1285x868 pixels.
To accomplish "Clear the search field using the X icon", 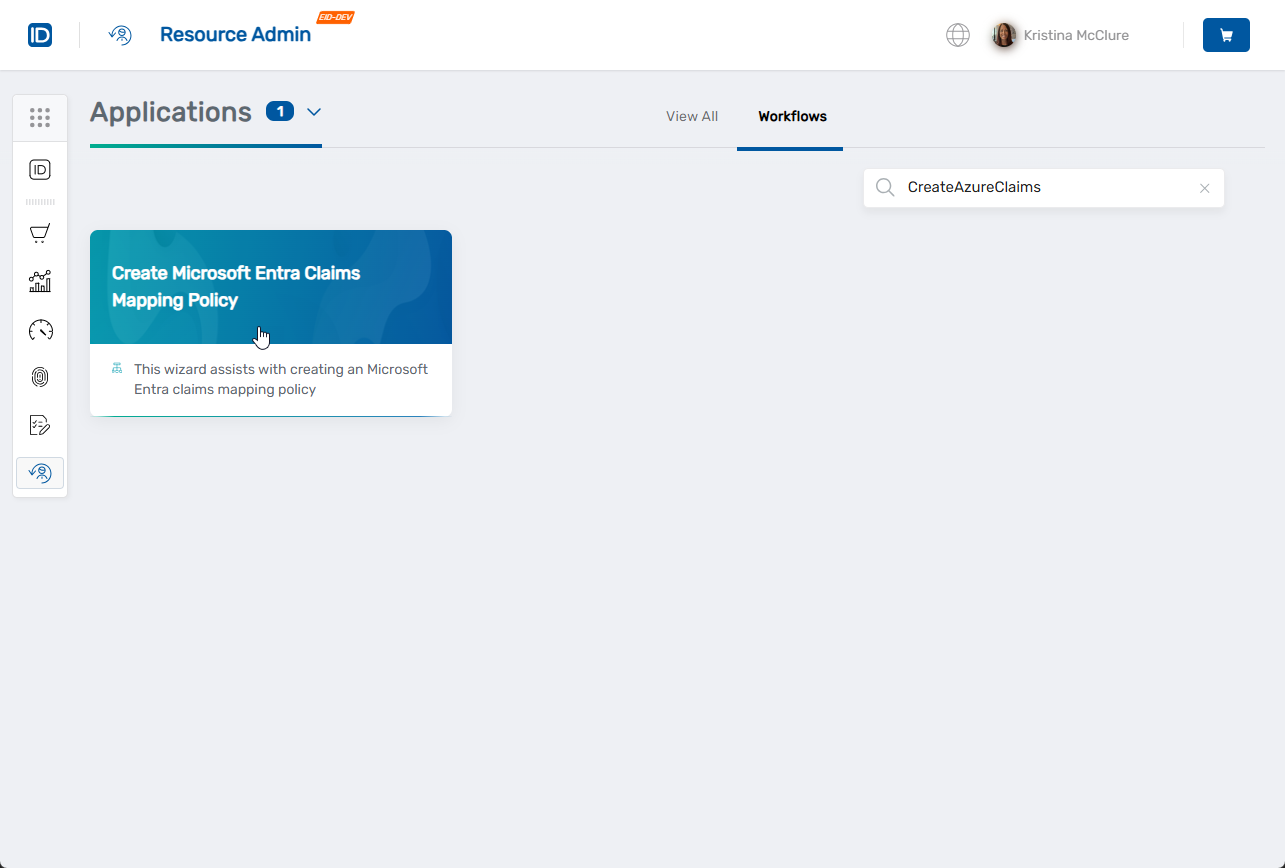I will [x=1204, y=188].
